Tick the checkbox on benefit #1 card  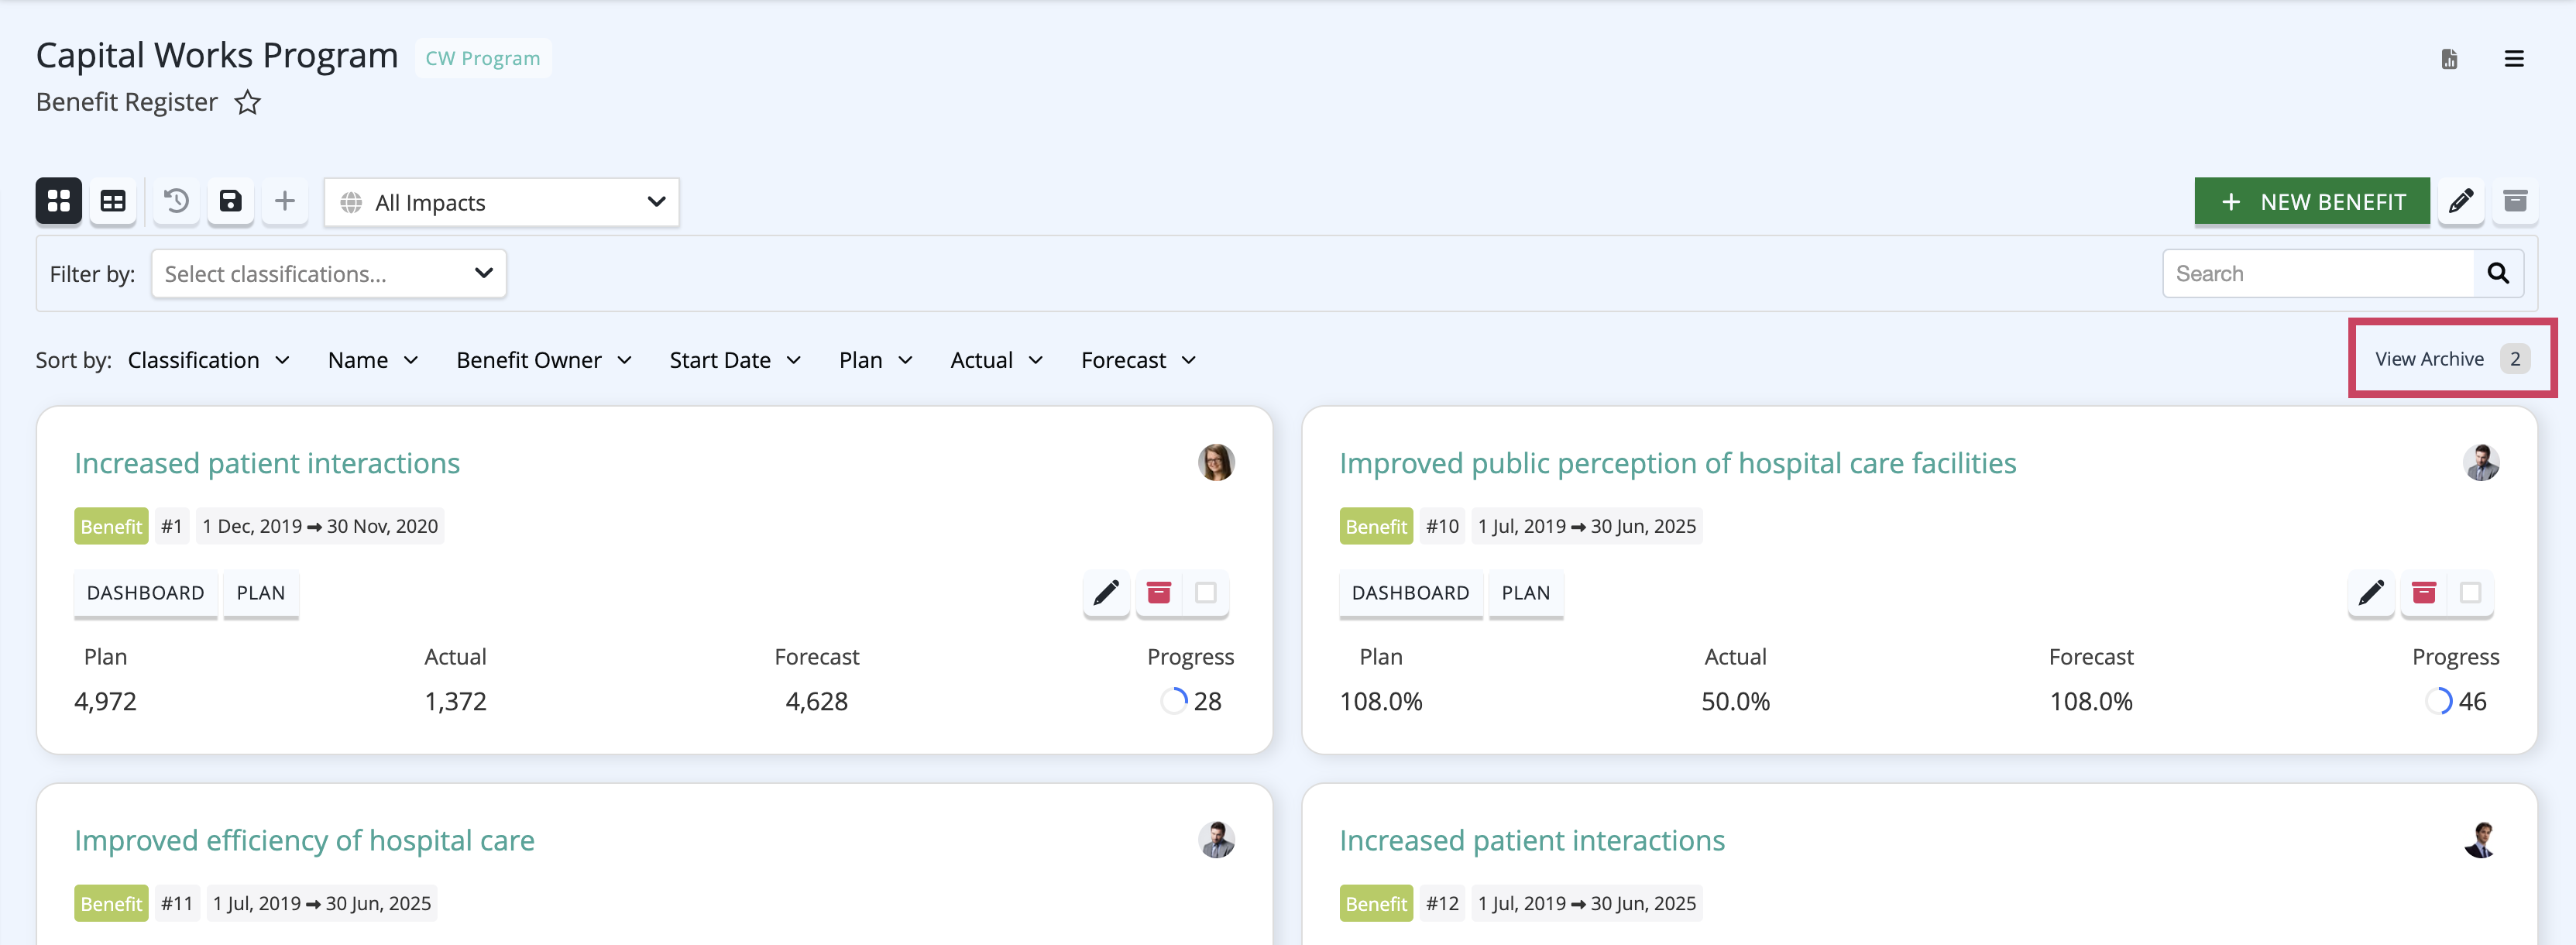click(1206, 593)
